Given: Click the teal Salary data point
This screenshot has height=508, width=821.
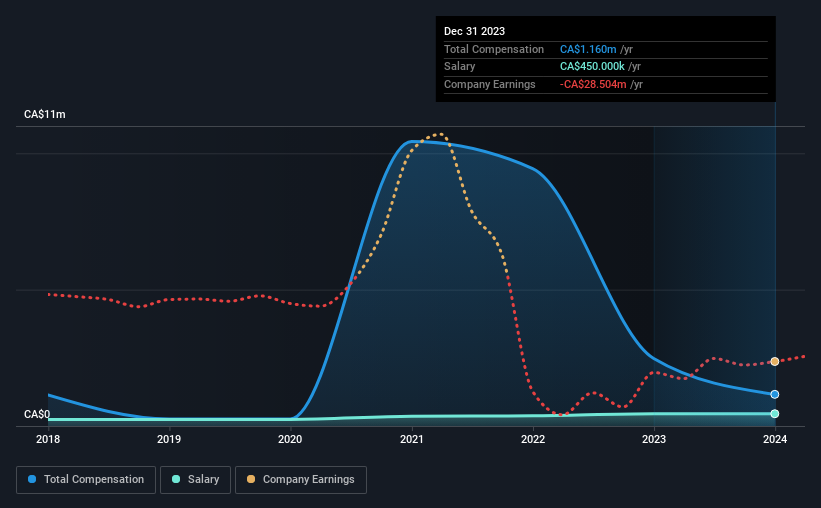Looking at the screenshot, I should click(x=774, y=414).
